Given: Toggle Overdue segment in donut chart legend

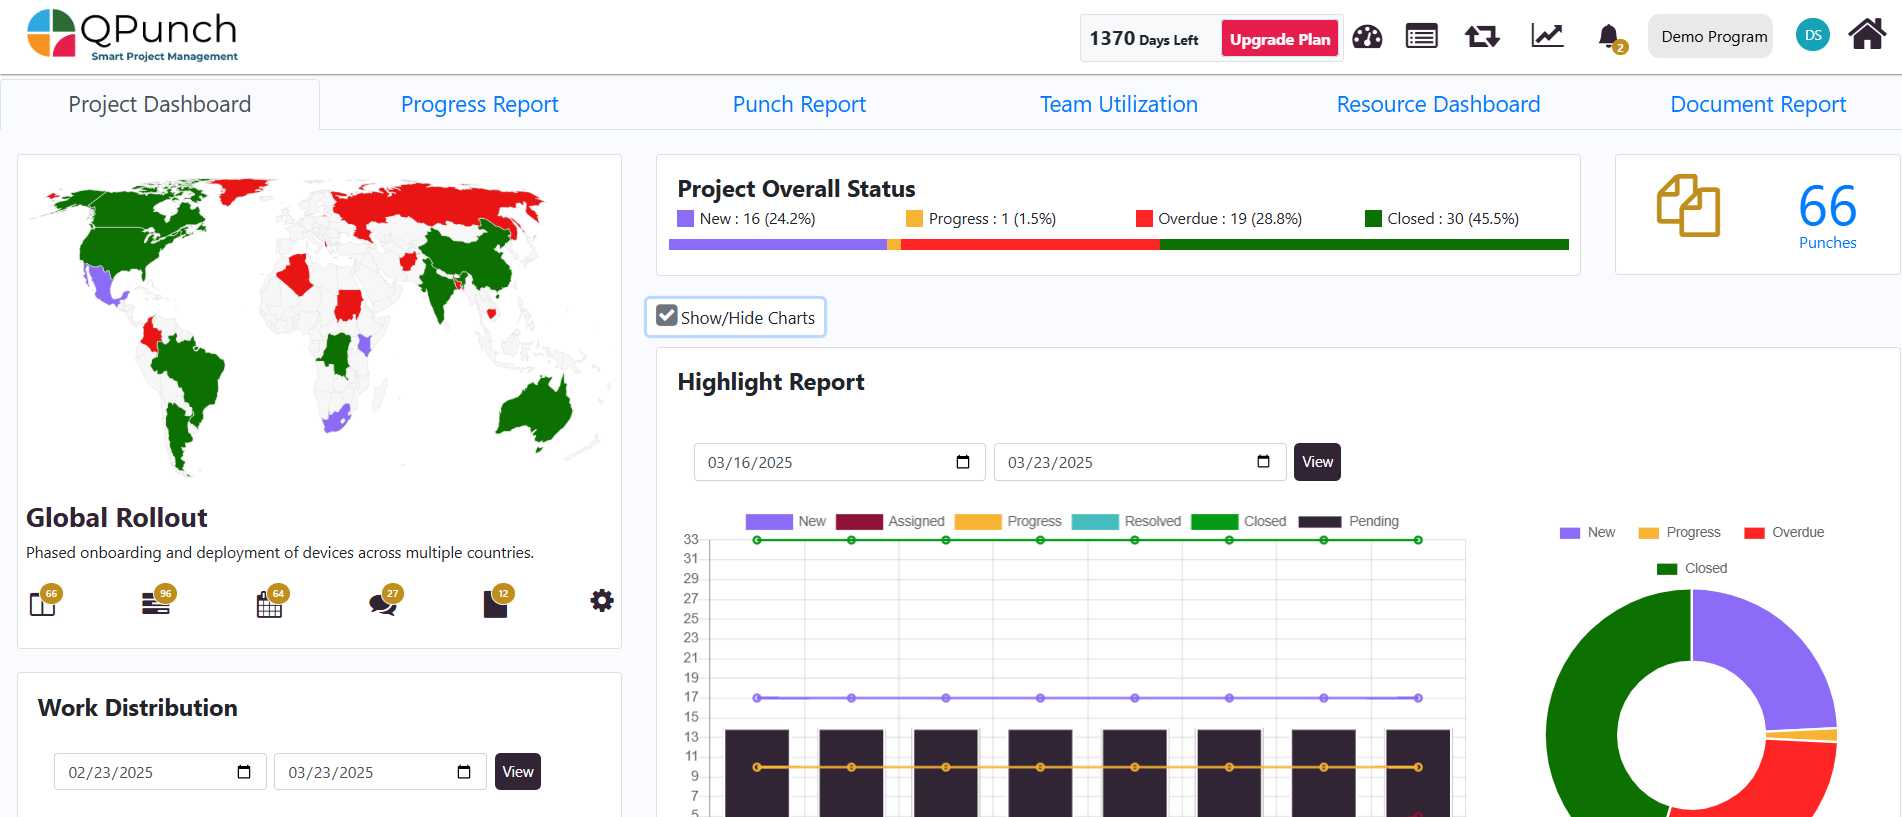Looking at the screenshot, I should click(x=1784, y=532).
